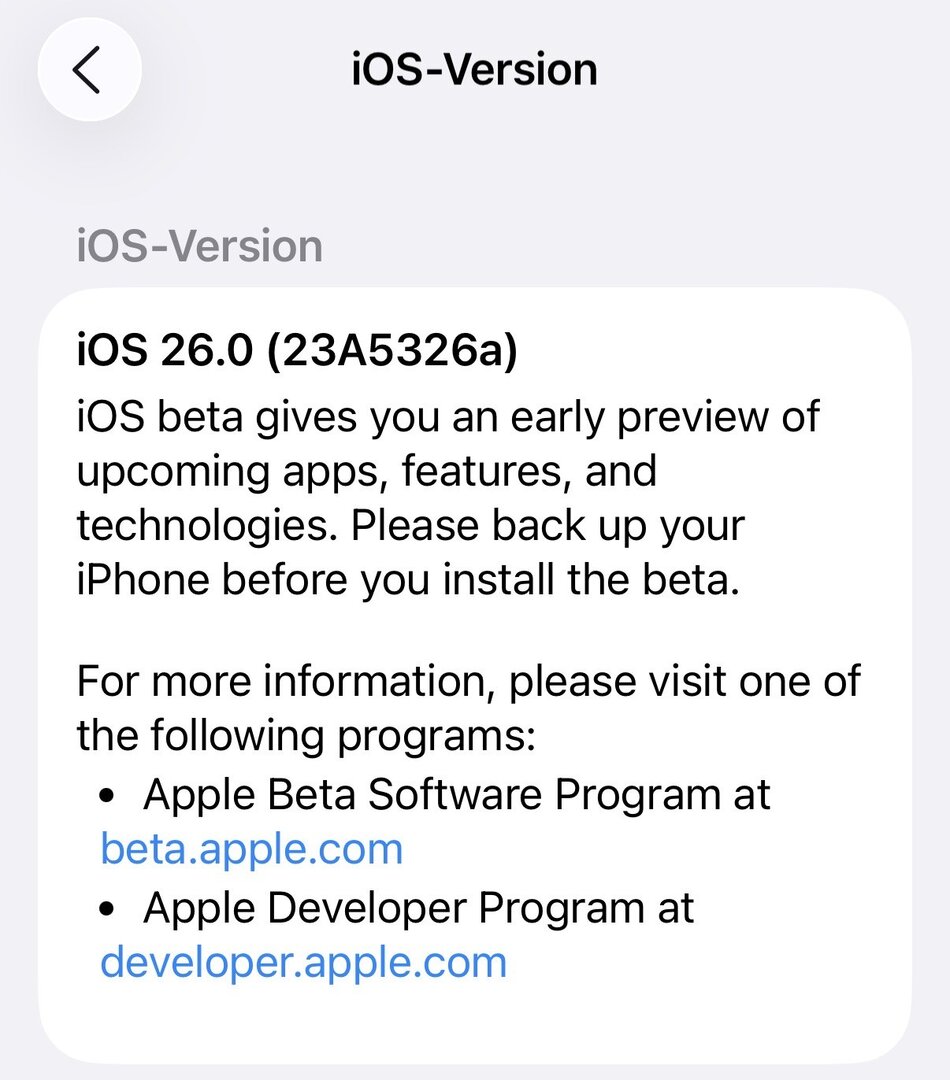Screen dimensions: 950x1080
Task: Click the gray iOS-Version section header
Action: pos(200,246)
